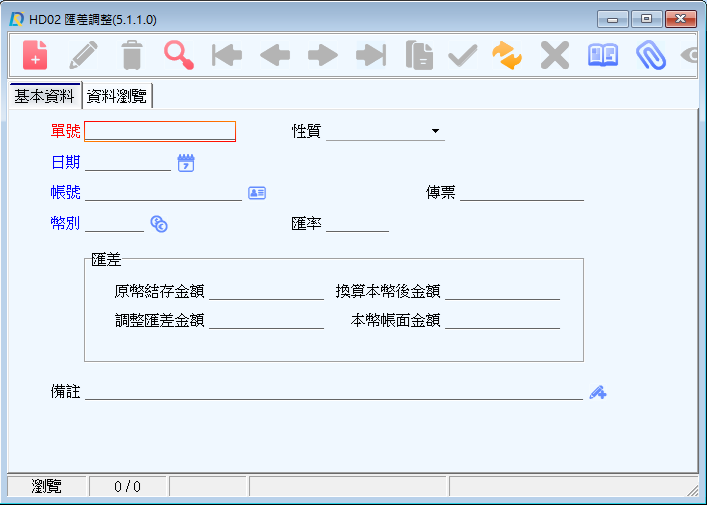Click the copy document icon
The image size is (707, 505).
419,55
